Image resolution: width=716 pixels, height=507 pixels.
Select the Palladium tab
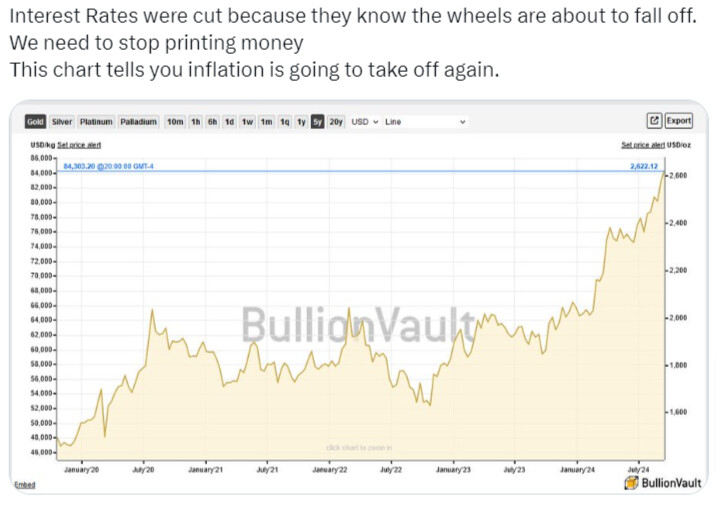pos(138,122)
